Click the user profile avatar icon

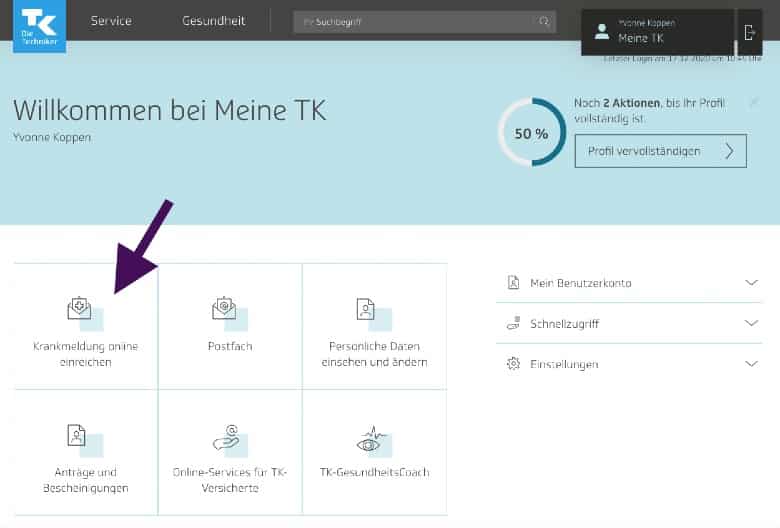coord(602,32)
